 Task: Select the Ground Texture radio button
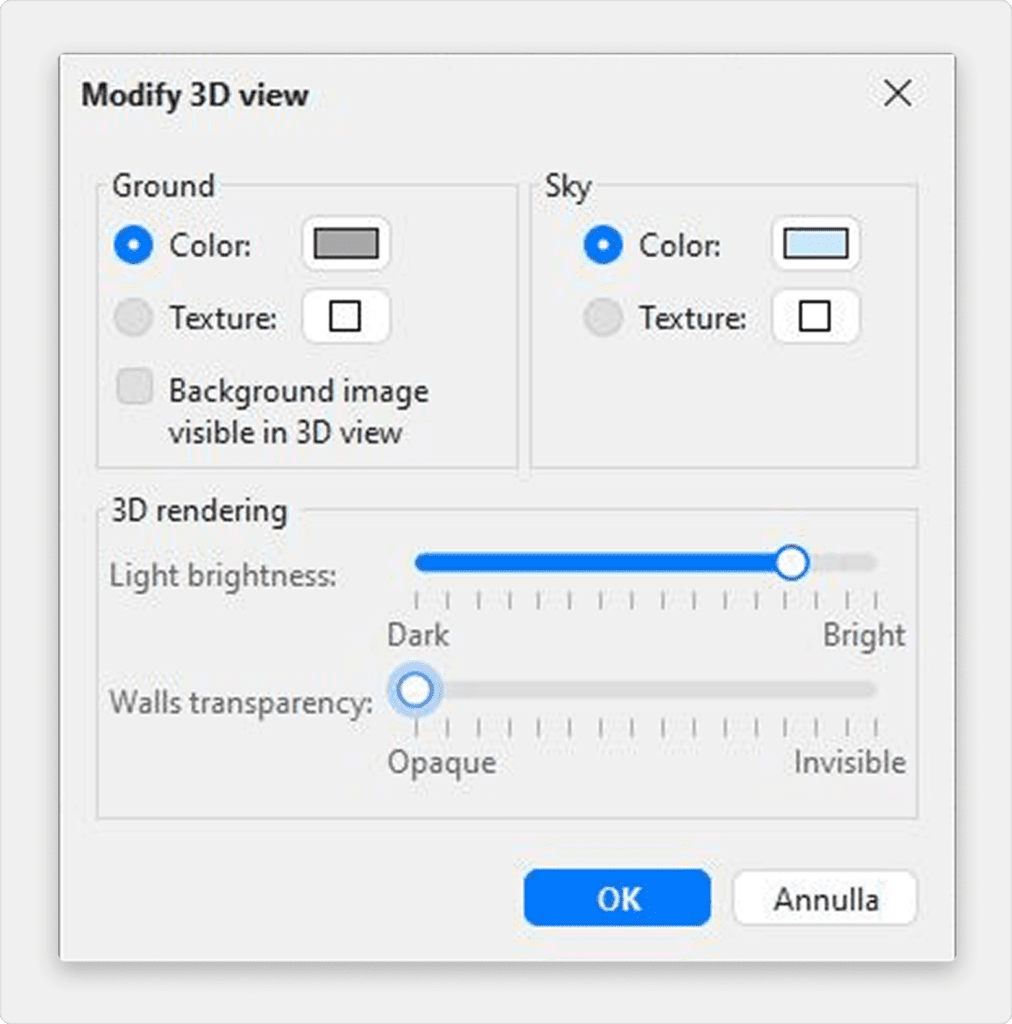click(133, 318)
